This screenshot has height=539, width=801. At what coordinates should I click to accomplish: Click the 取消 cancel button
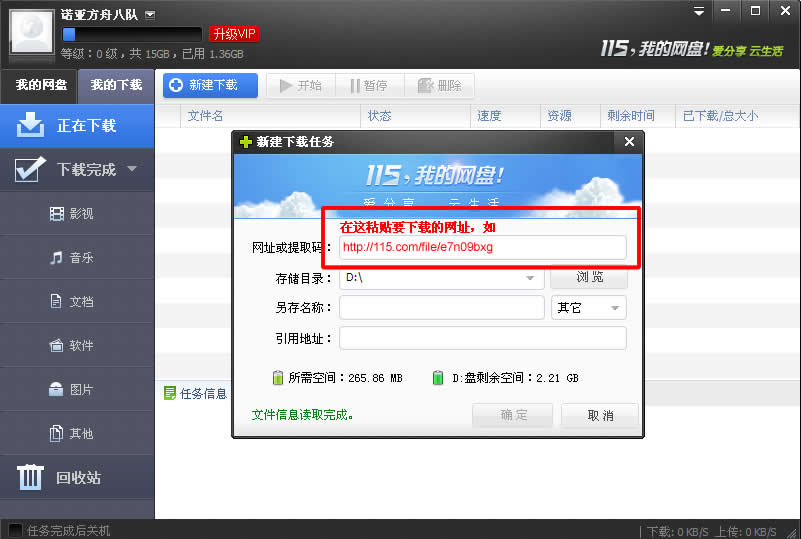click(600, 415)
